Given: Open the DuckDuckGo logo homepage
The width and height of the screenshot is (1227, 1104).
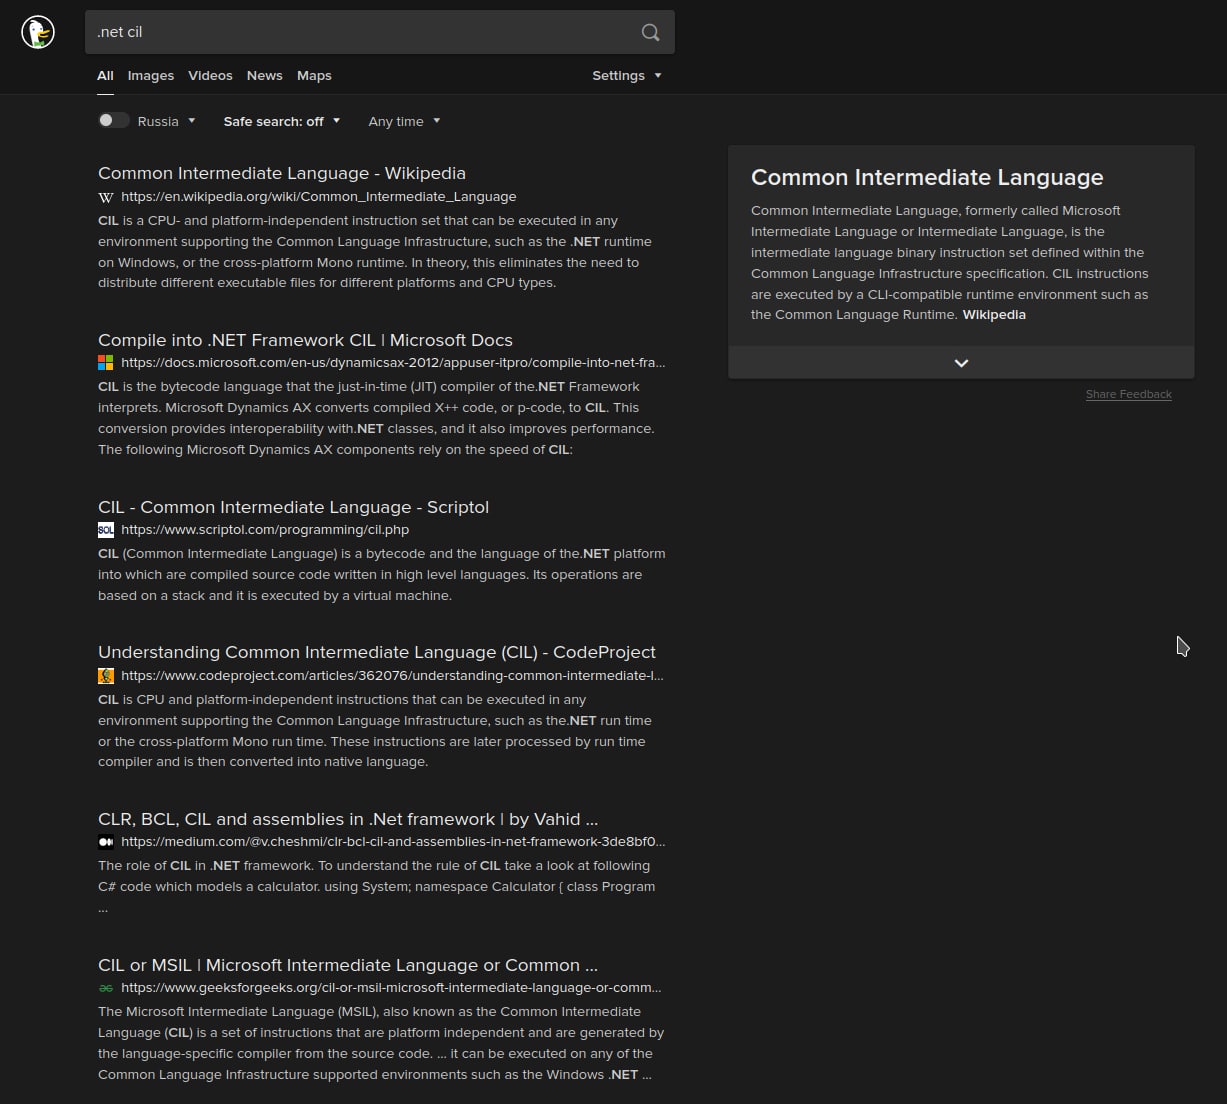Looking at the screenshot, I should pyautogui.click(x=38, y=32).
